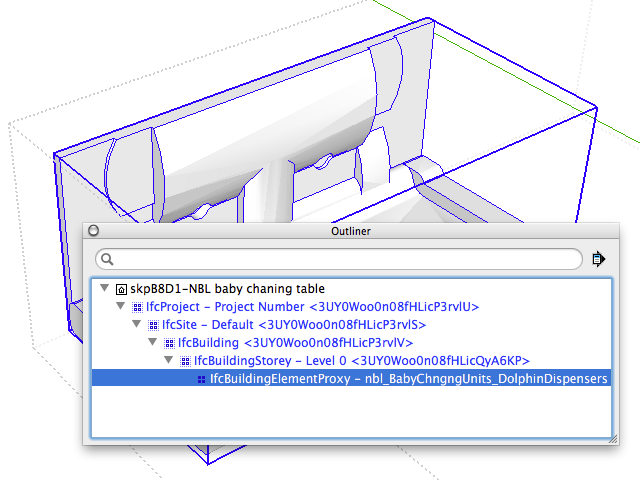Click the group icon beside IfcProject
Screen dimensions: 640x480
[x=137, y=307]
